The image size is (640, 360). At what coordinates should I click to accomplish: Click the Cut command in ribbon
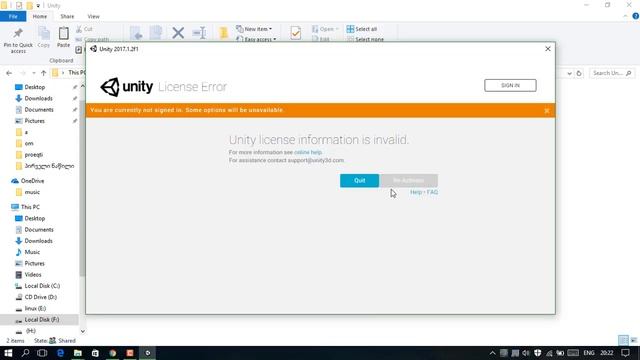(x=84, y=29)
